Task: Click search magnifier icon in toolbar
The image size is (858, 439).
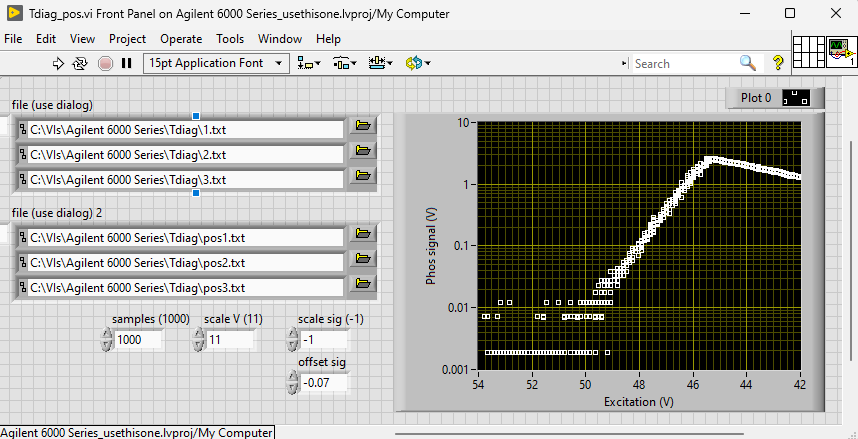Action: coord(748,63)
